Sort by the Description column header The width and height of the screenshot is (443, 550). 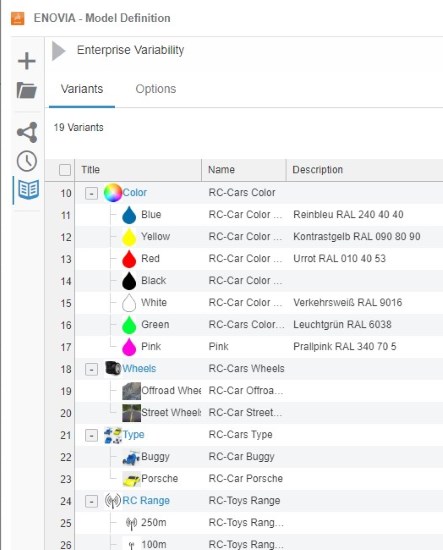[317, 170]
